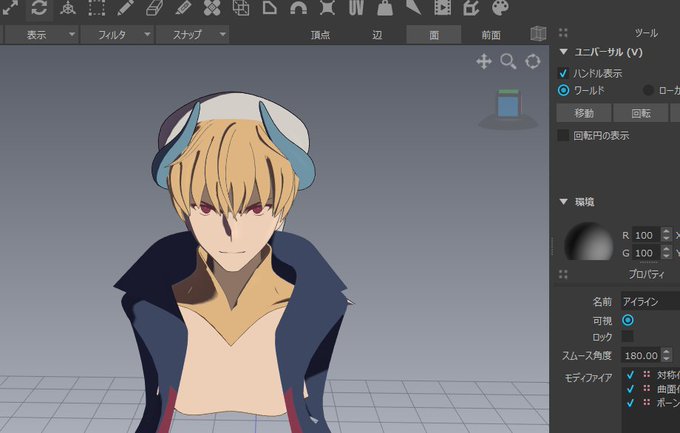Choose the dotted rectangle selection tool
The image size is (680, 433).
pyautogui.click(x=97, y=8)
